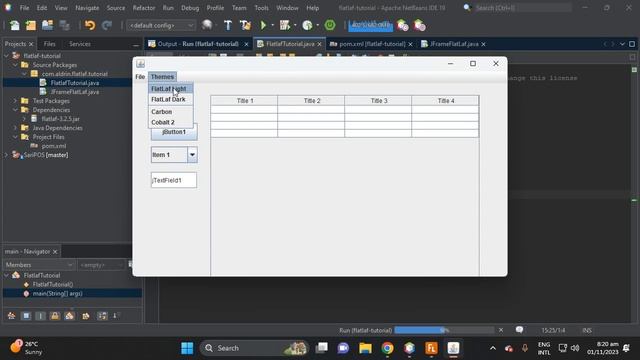This screenshot has width=640, height=360.
Task: Toggle fully qualified names filter in Navigator
Action: [x=86, y=316]
